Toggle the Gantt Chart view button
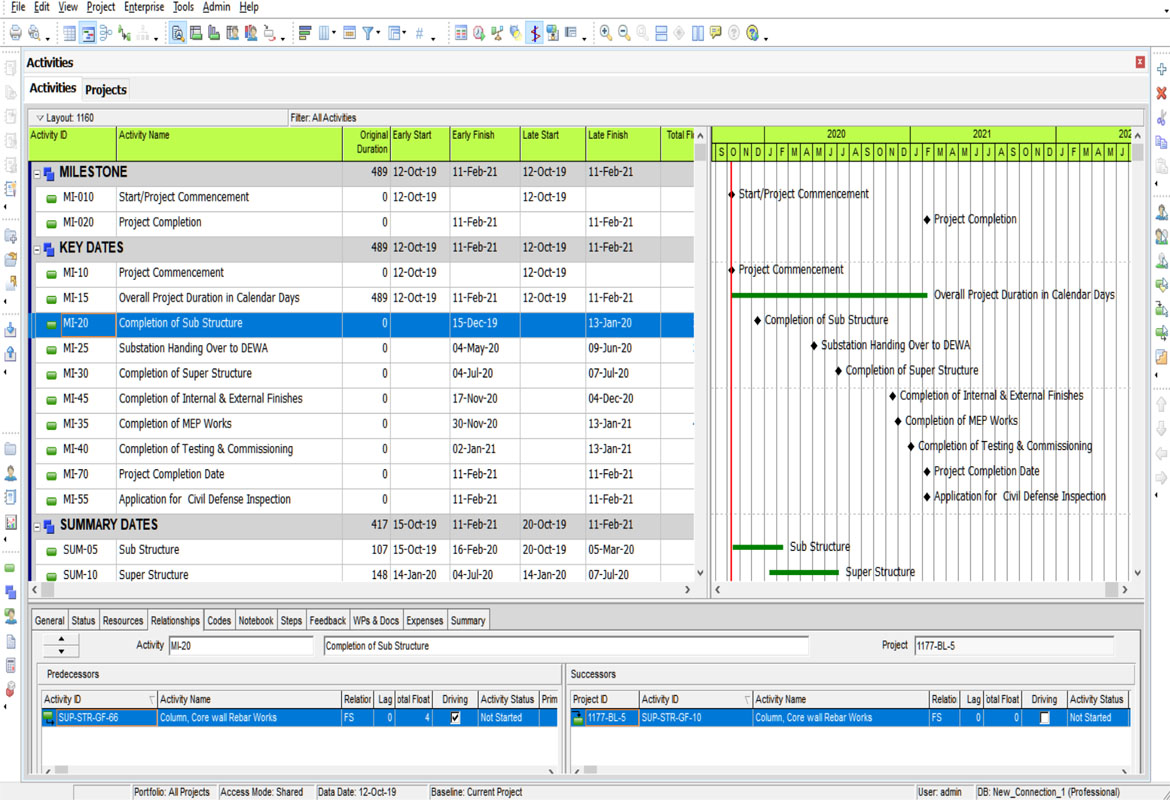This screenshot has height=800, width=1170. tap(87, 33)
